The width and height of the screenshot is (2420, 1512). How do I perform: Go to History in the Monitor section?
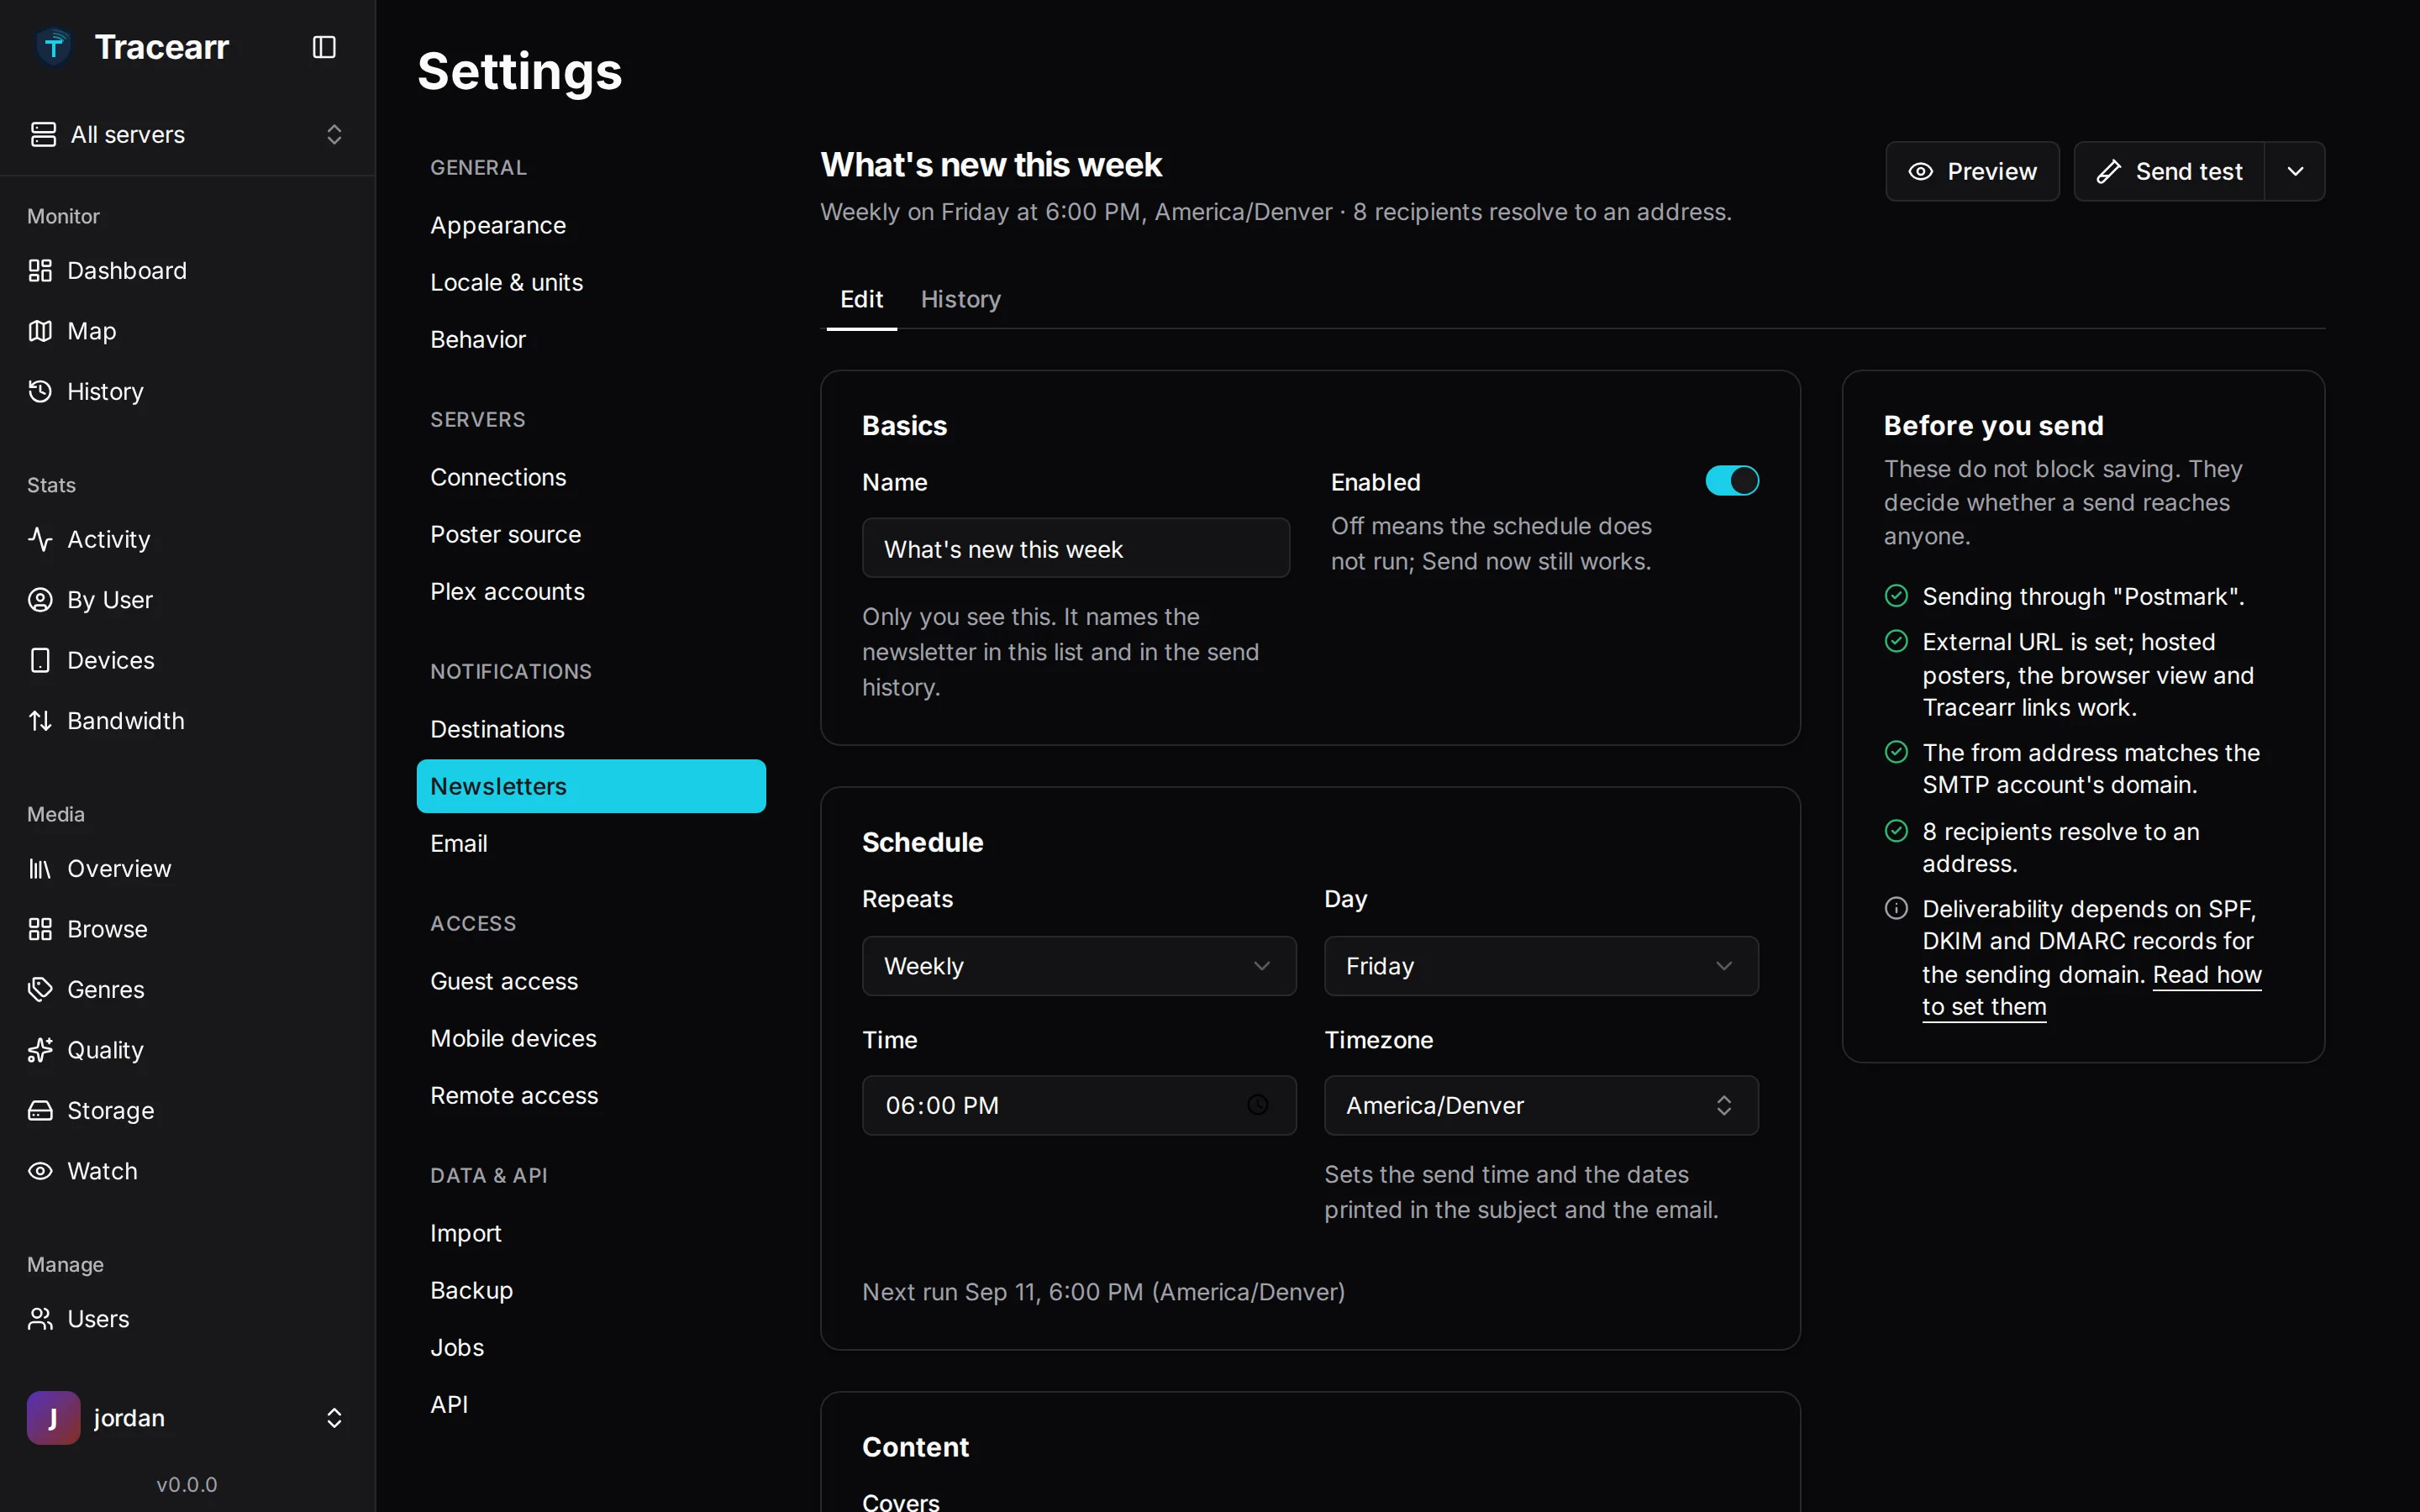click(187, 391)
